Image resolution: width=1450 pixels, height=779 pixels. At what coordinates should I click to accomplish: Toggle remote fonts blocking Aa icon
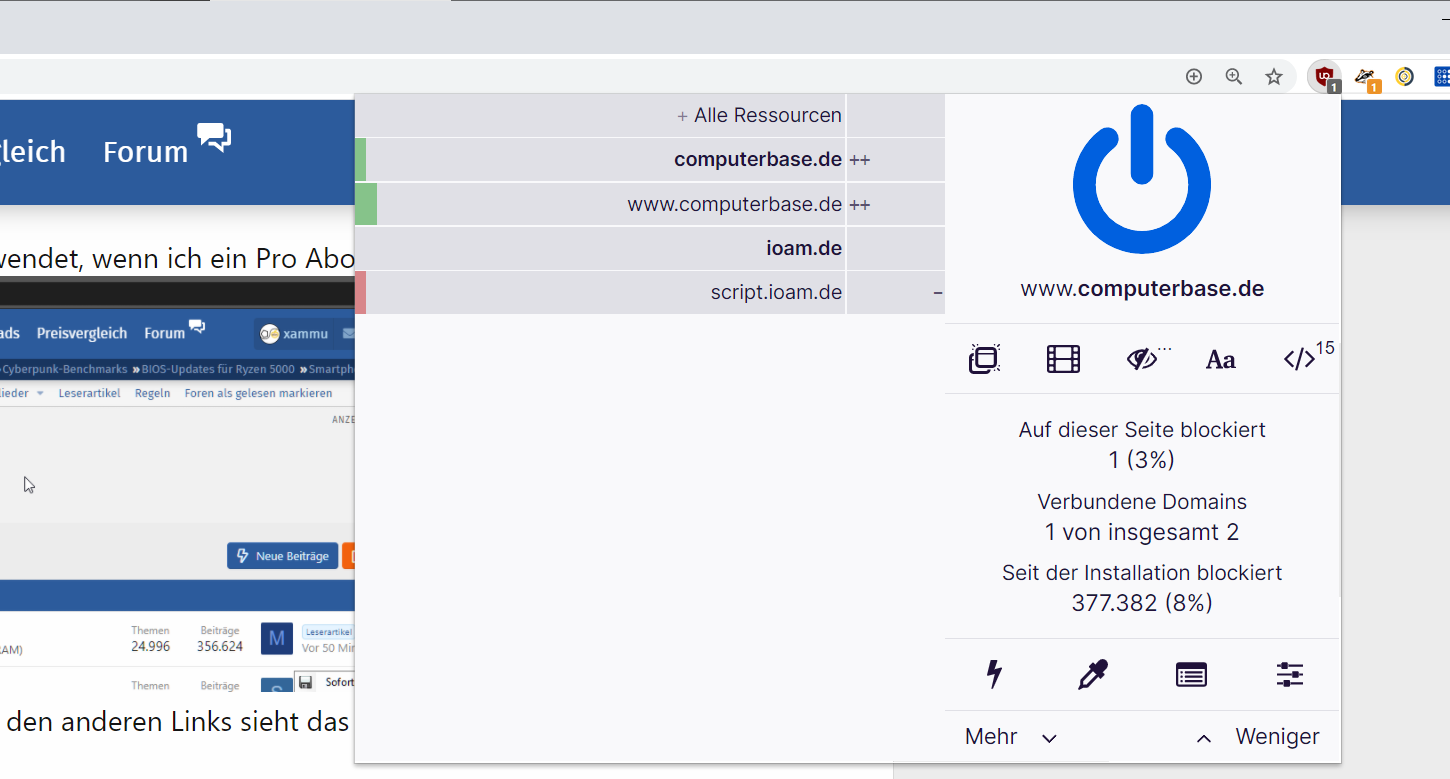click(x=1220, y=360)
